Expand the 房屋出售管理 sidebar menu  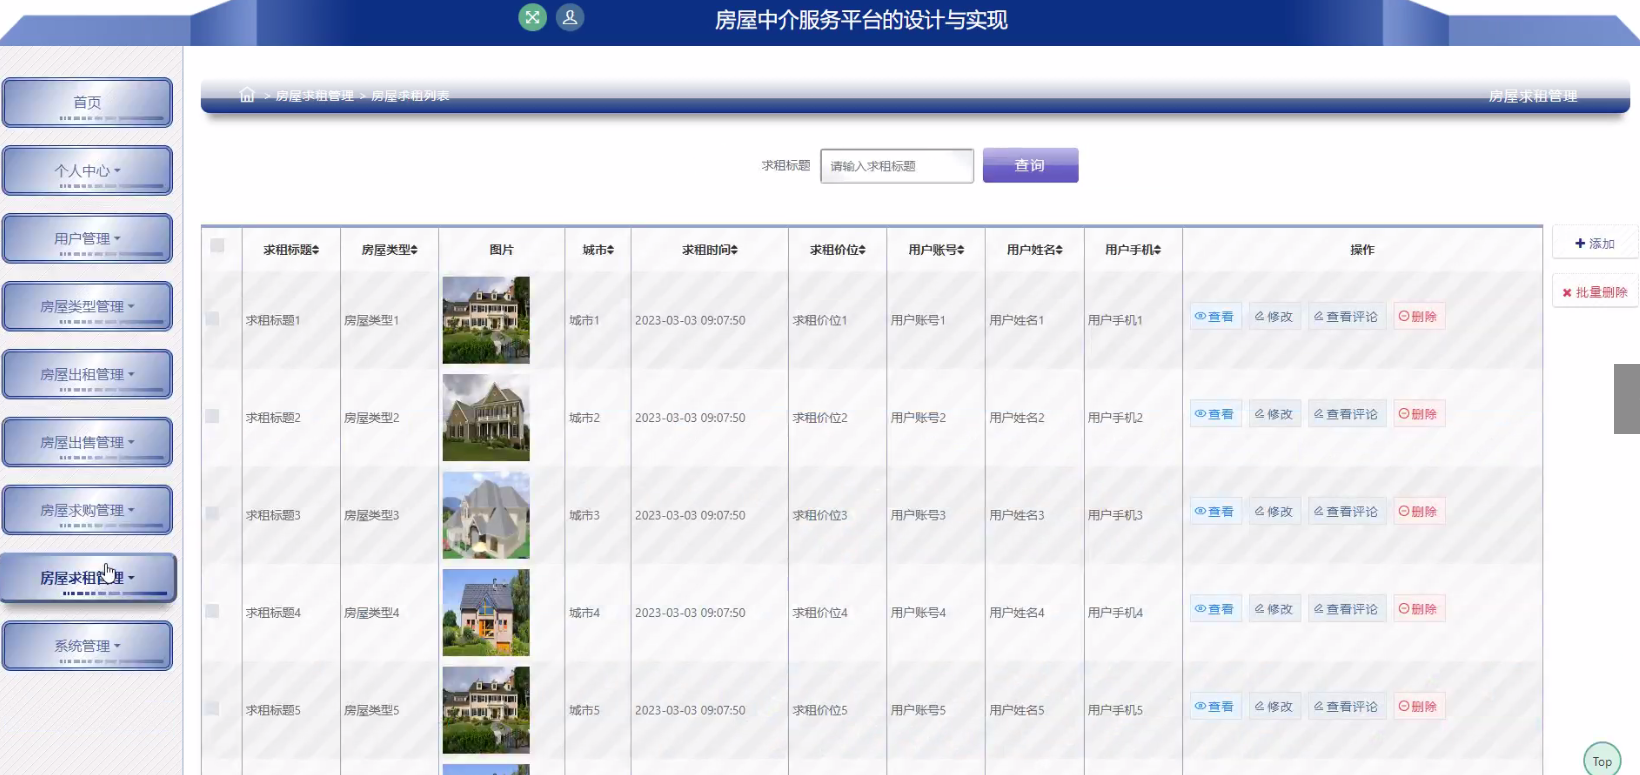click(87, 443)
